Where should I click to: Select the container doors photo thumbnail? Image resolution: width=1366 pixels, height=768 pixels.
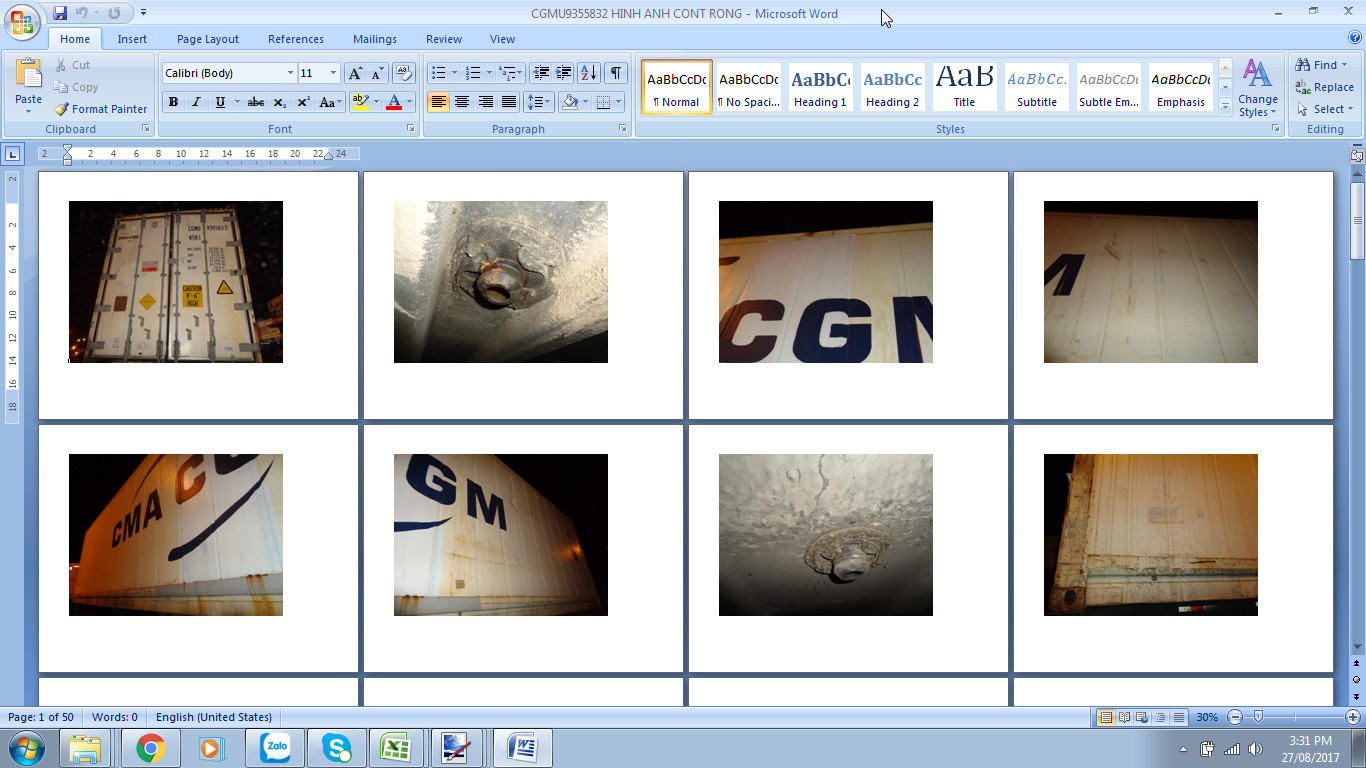click(176, 282)
